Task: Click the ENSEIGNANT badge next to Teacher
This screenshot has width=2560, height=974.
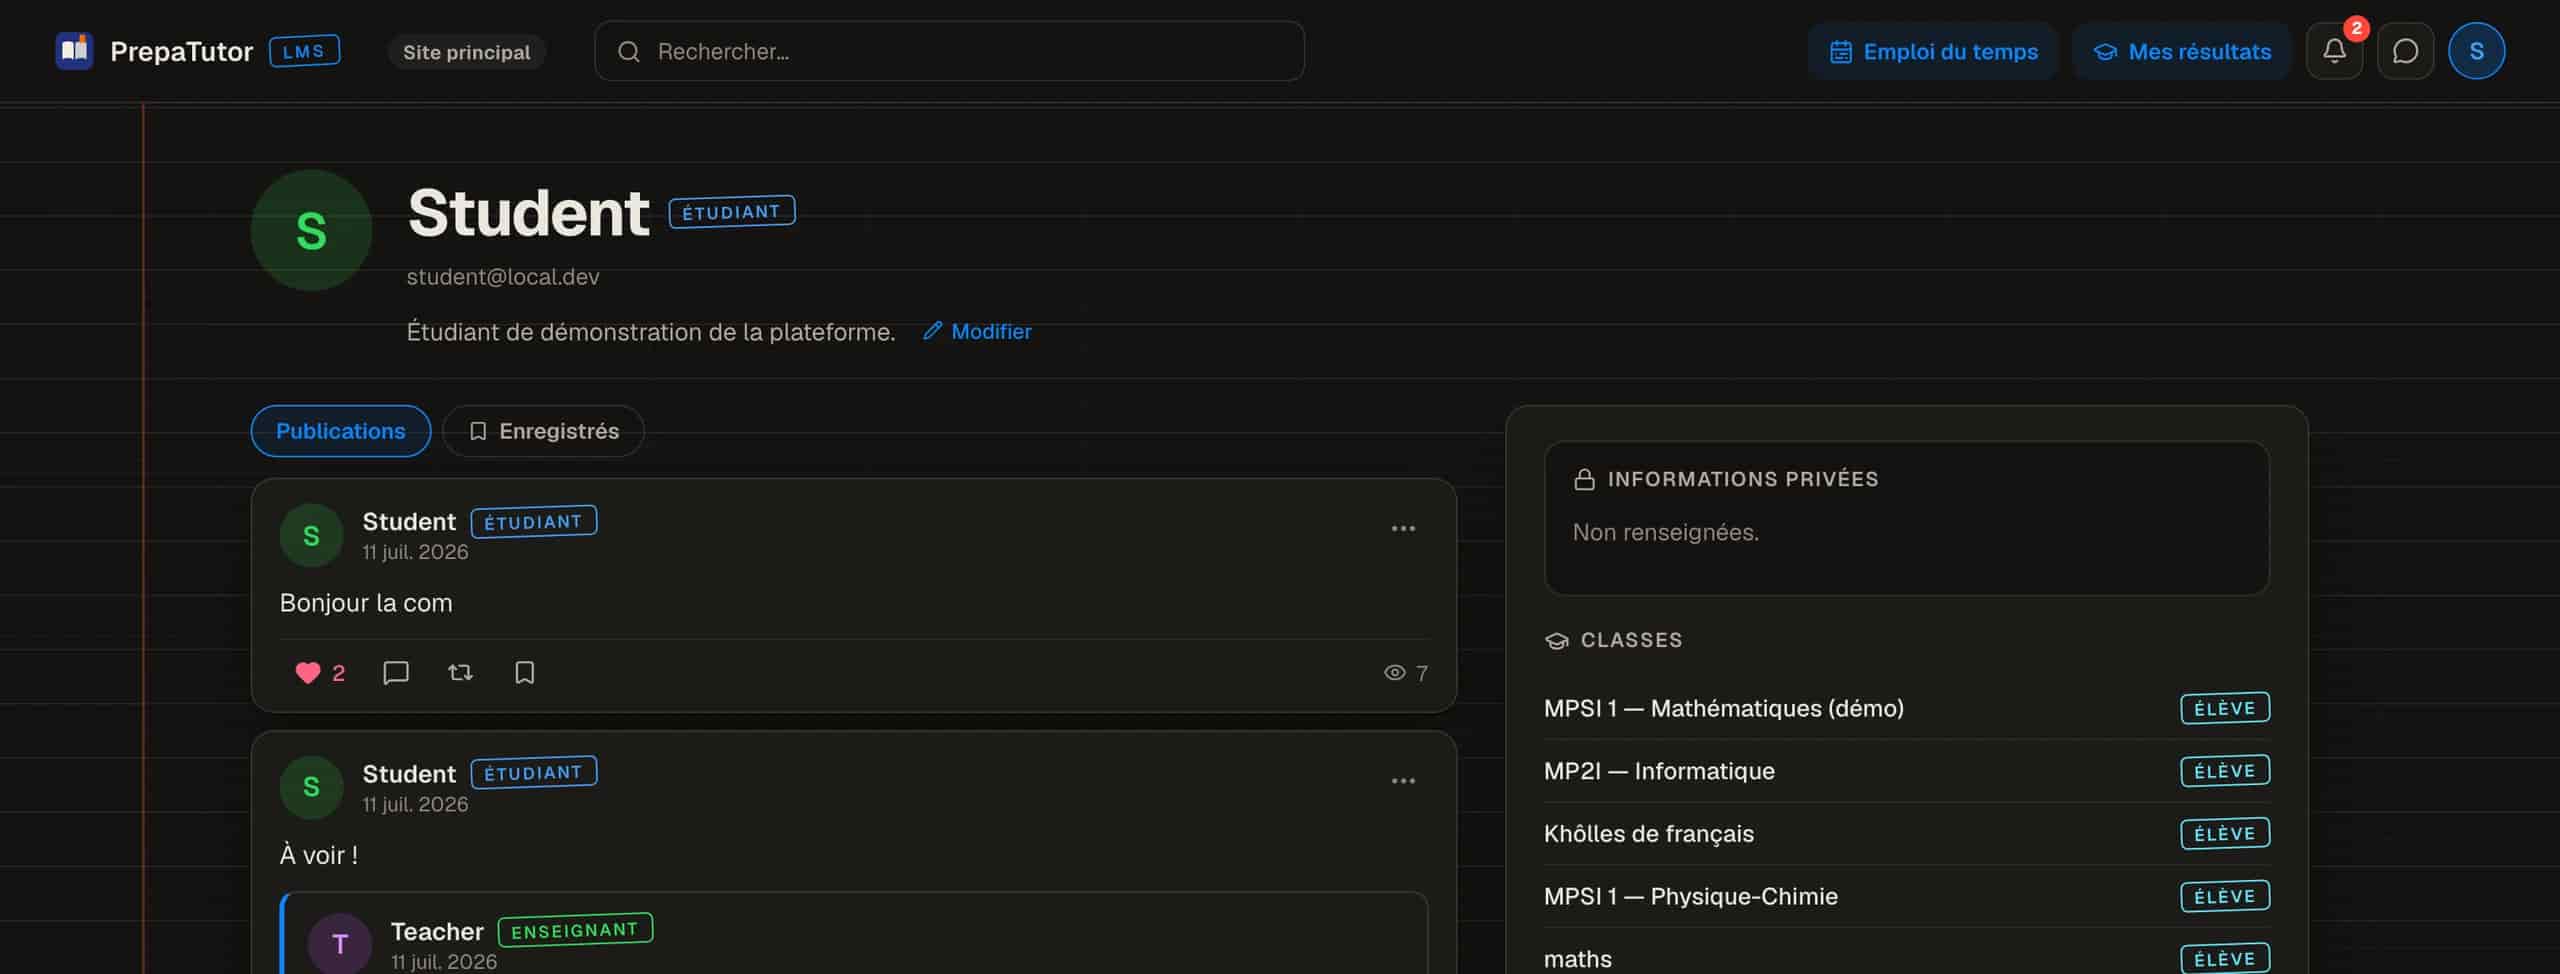Action: [x=575, y=929]
